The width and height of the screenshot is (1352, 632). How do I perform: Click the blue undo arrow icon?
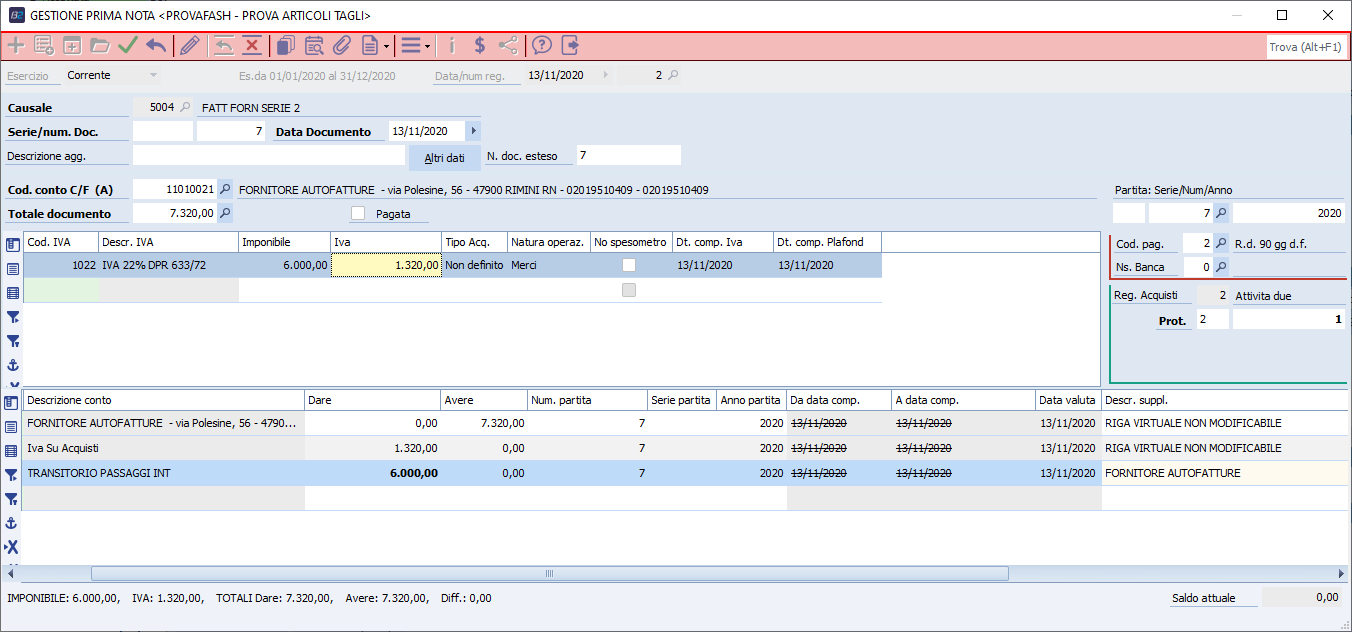[156, 45]
